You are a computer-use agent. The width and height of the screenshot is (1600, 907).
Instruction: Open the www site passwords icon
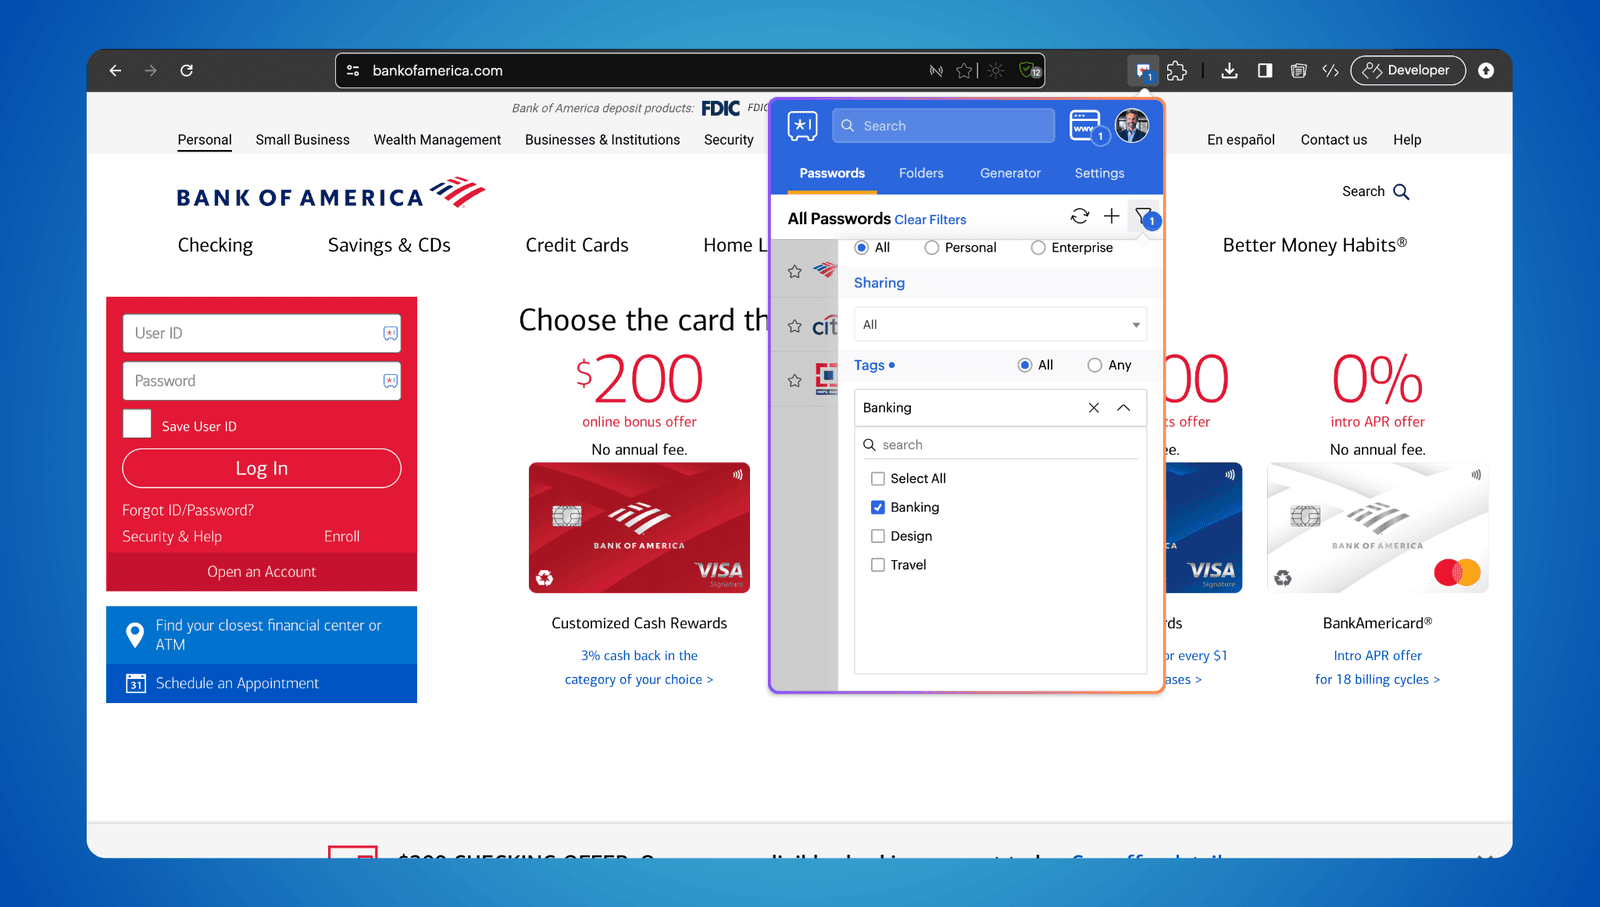(1086, 125)
